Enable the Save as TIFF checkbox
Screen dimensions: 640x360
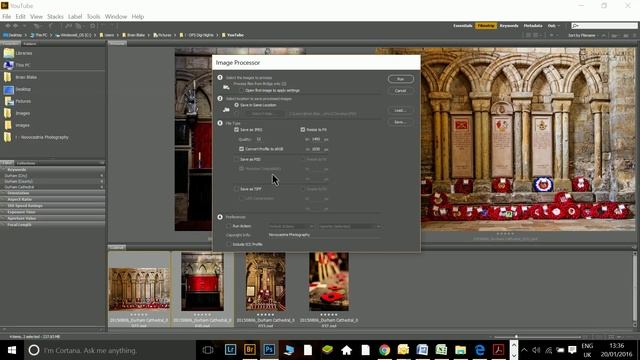[236, 189]
